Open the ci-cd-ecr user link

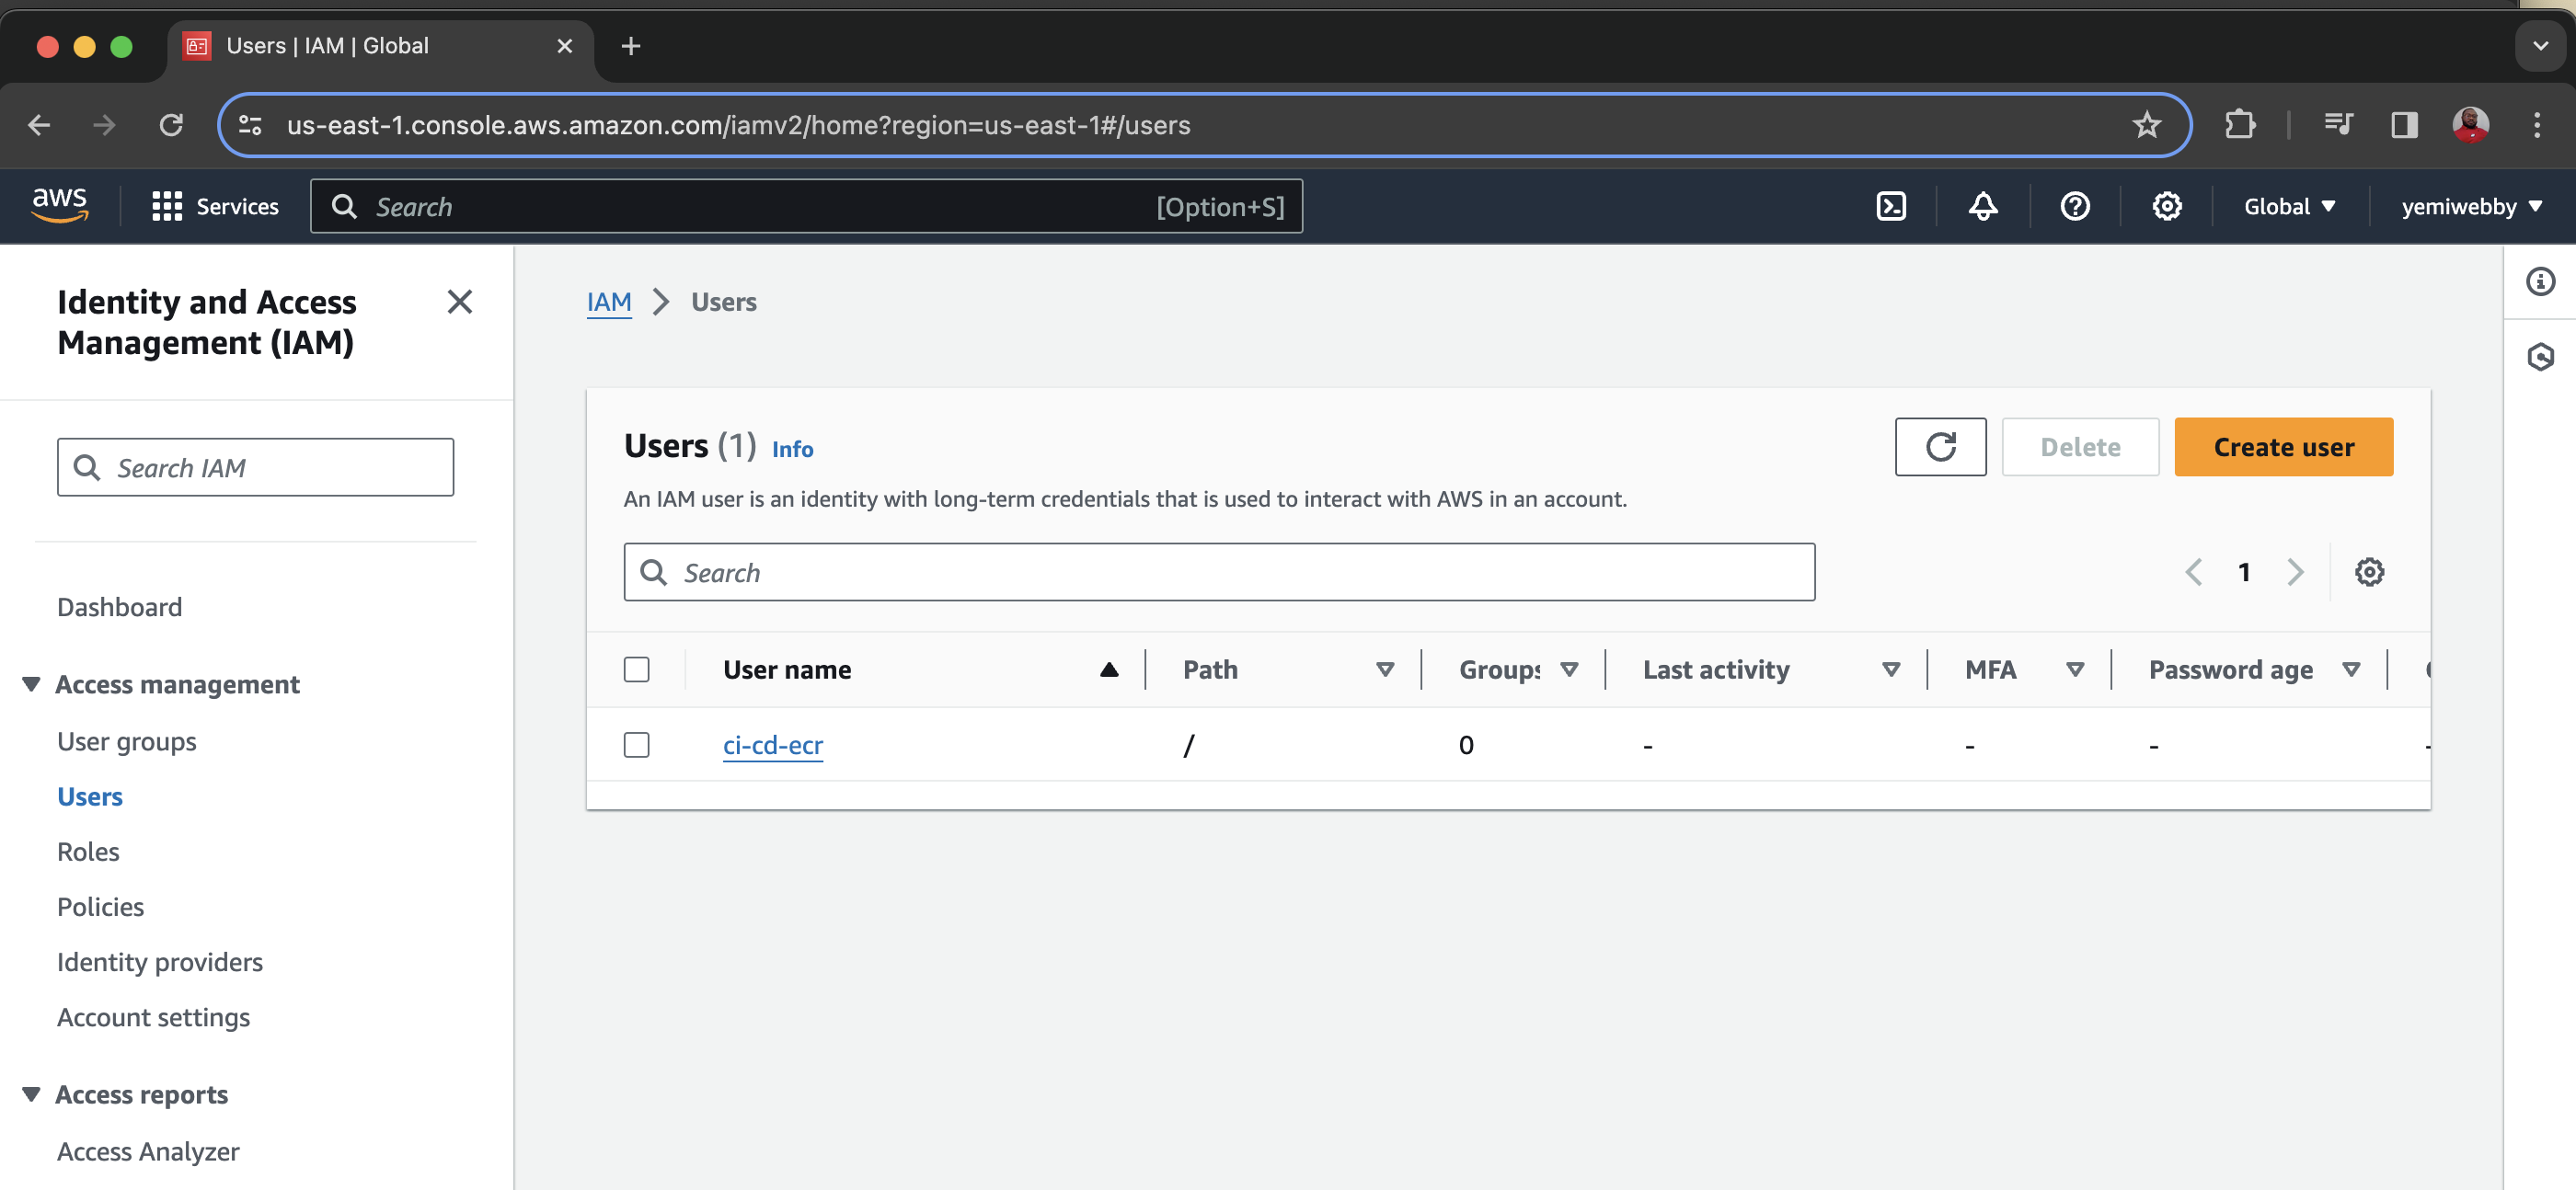tap(772, 745)
